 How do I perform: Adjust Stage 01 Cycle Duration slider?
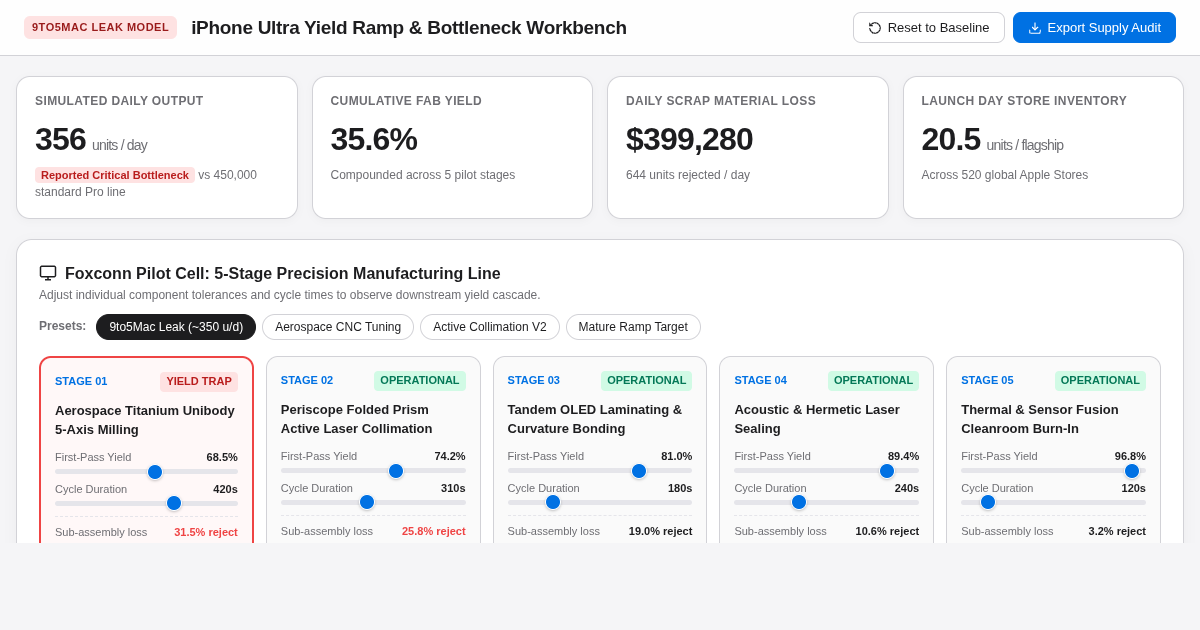pos(146,503)
